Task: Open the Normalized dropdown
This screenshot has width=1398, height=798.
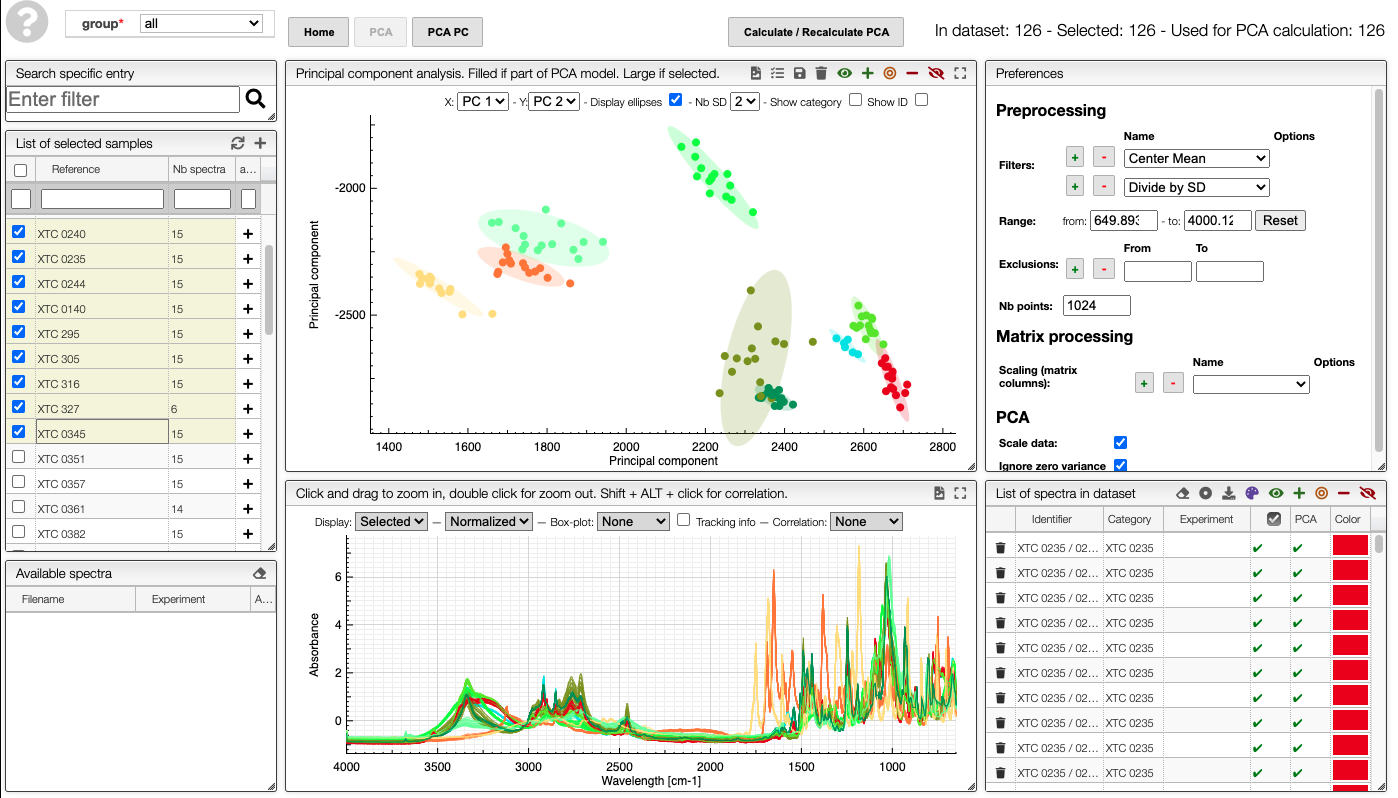Action: (x=488, y=521)
